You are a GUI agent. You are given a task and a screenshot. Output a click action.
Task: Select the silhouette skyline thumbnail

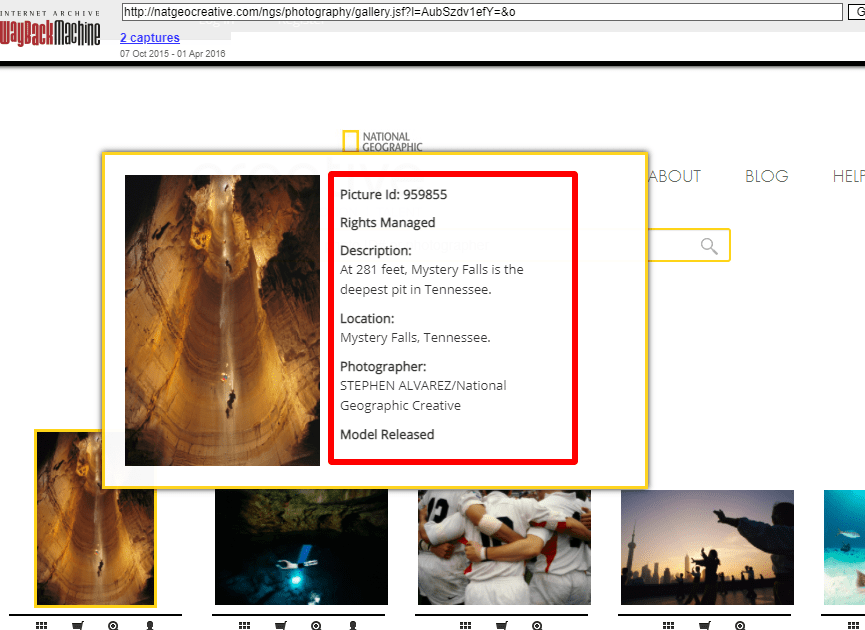pyautogui.click(x=706, y=548)
